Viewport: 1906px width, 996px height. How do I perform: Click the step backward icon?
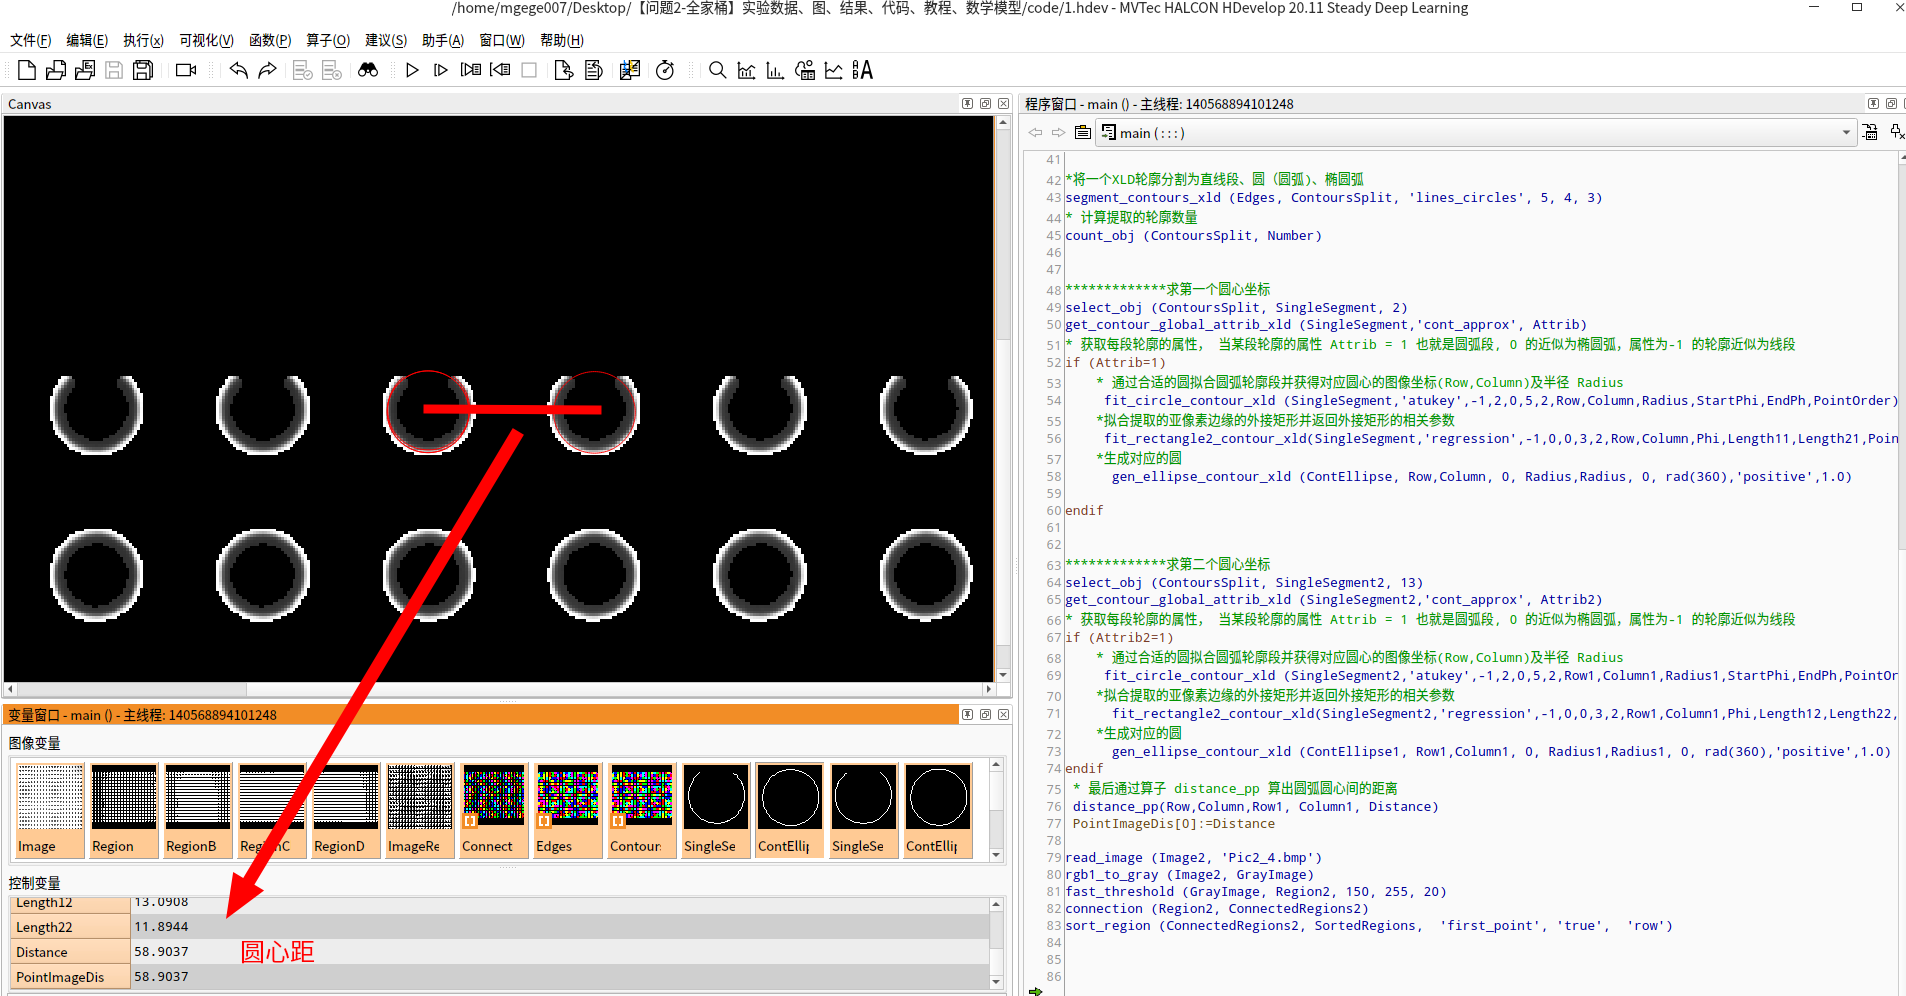pos(500,70)
